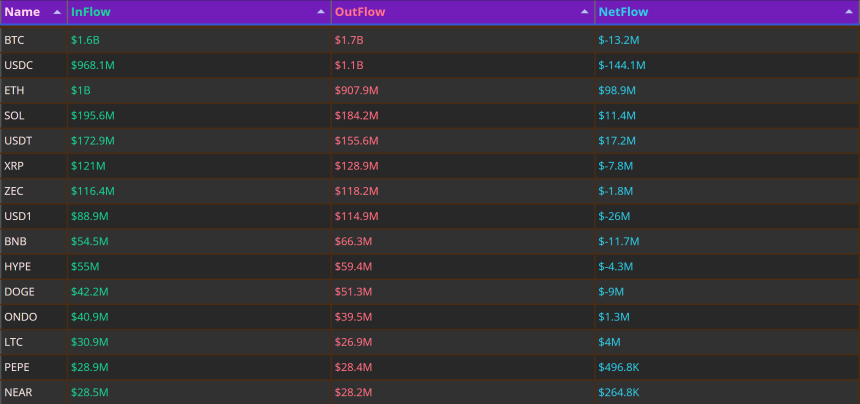Select the DOGE row name
Image resolution: width=860 pixels, height=404 pixels.
click(19, 292)
